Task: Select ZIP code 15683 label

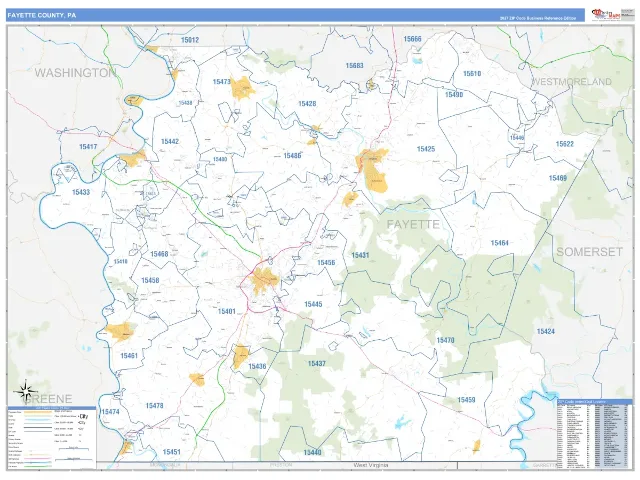Action: tap(354, 65)
